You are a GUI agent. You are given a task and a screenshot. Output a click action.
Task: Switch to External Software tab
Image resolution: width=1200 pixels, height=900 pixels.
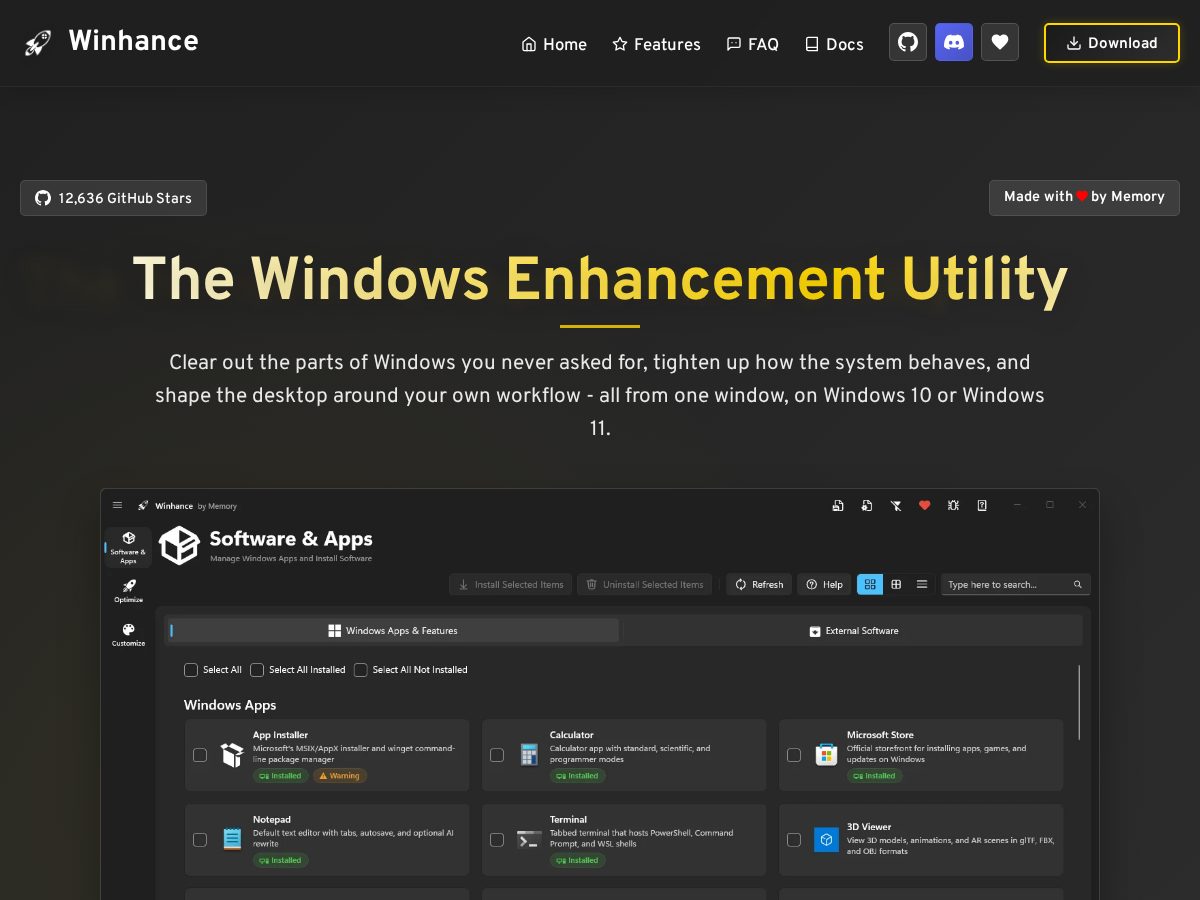[x=854, y=631]
